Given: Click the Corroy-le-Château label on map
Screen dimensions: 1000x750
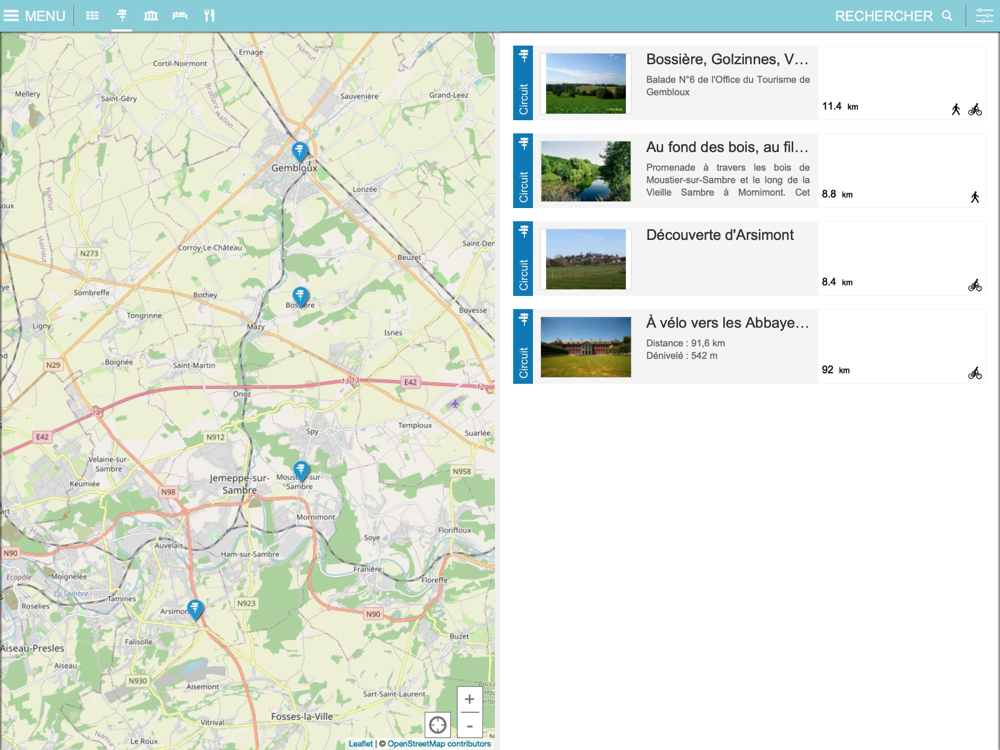Looking at the screenshot, I should (x=210, y=247).
